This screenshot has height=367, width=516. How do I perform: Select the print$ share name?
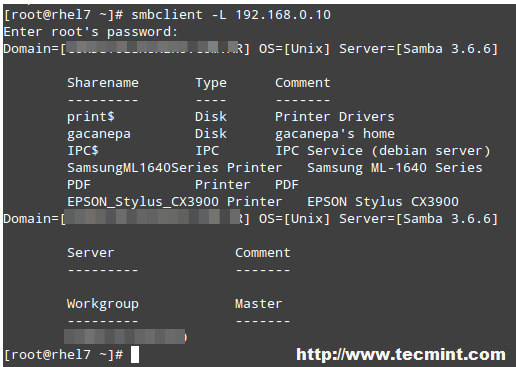pos(91,117)
